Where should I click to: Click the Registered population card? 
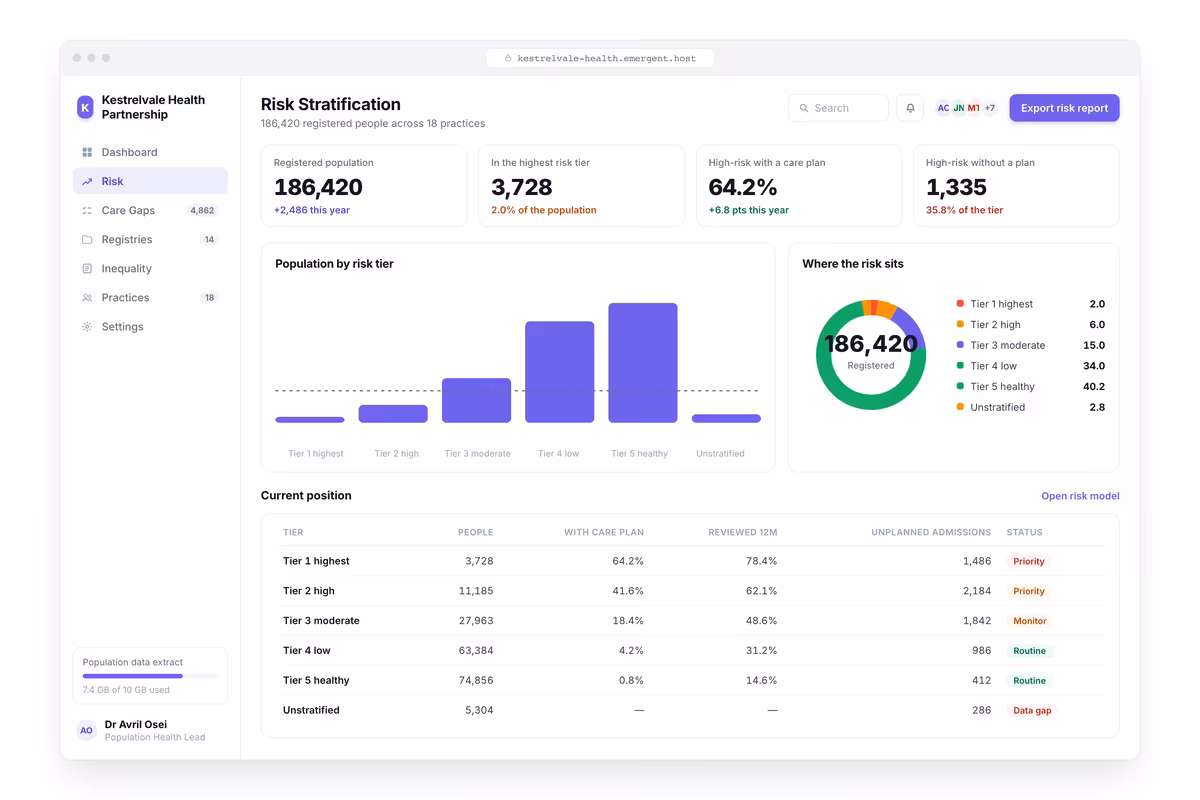click(x=364, y=186)
